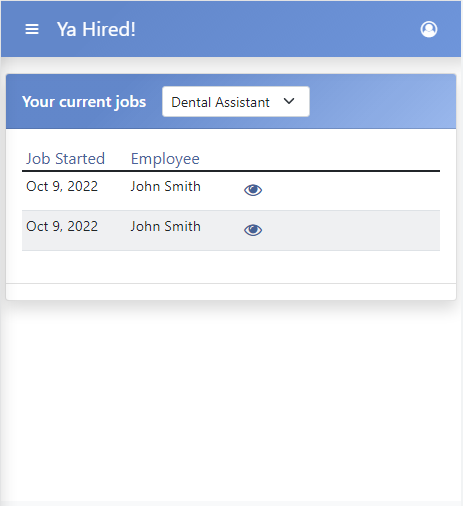Select the shaded table row's empty area

[x=350, y=230]
